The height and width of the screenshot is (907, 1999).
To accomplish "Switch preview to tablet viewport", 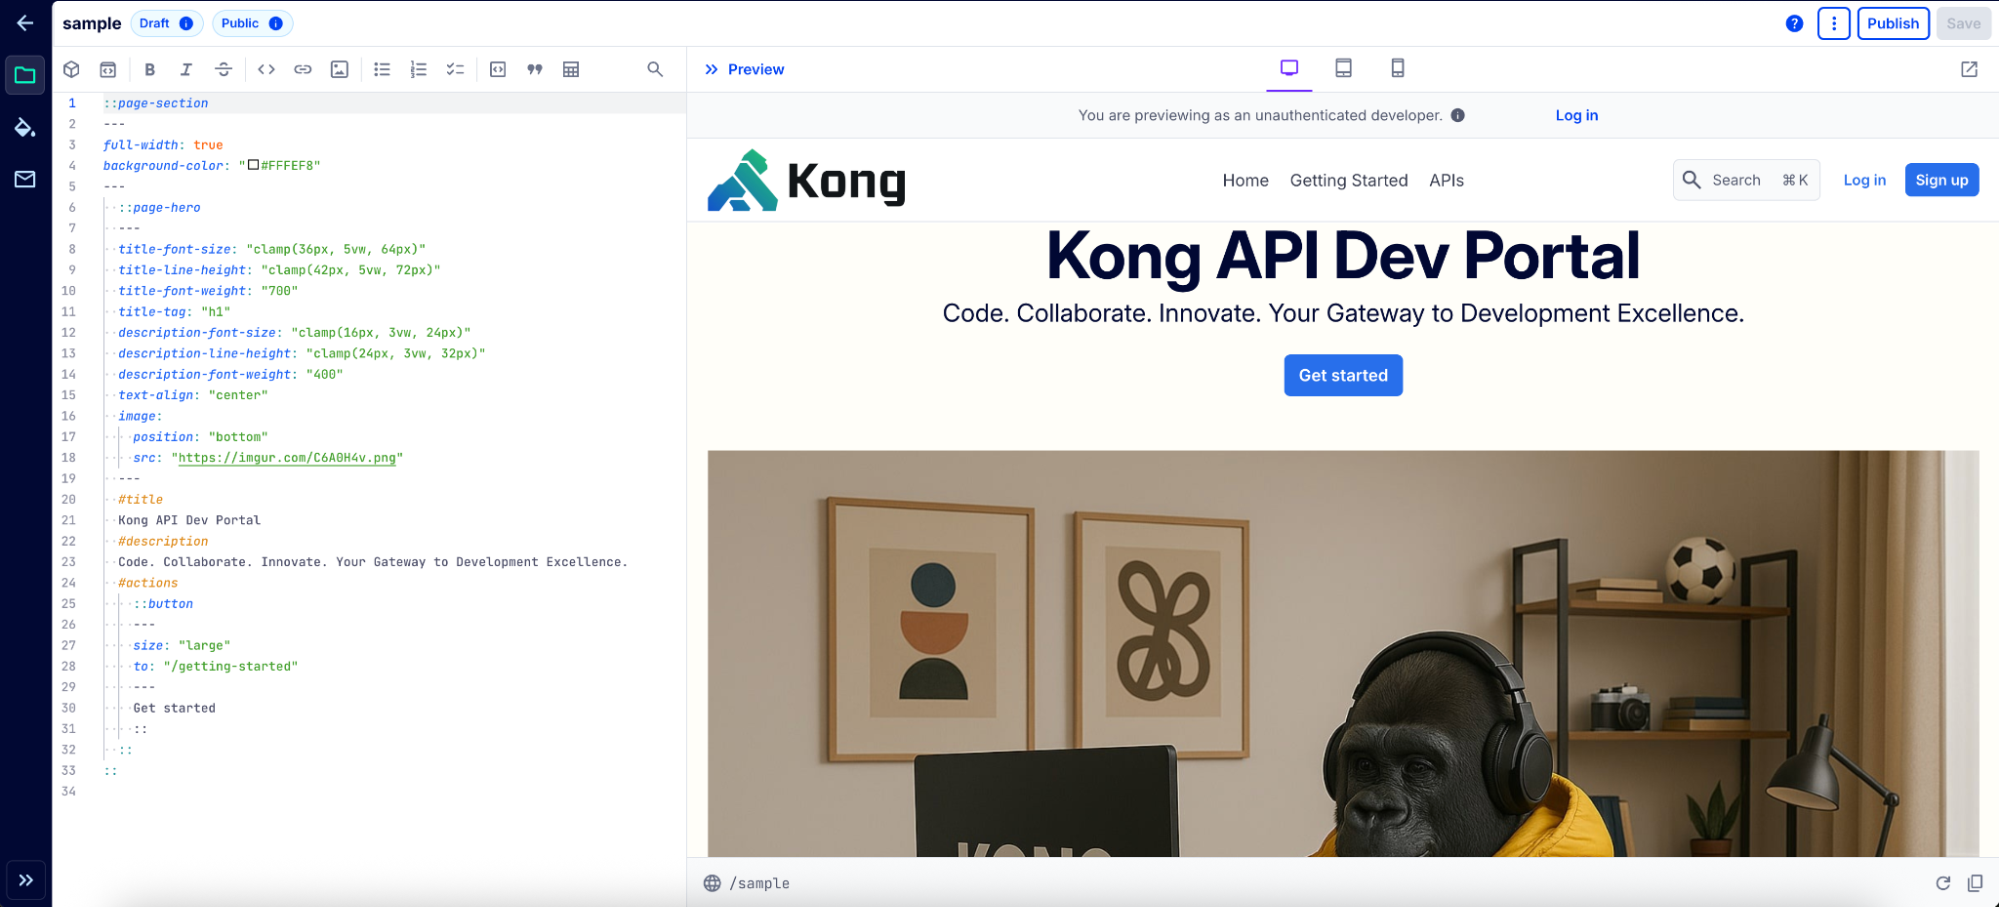I will click(1343, 68).
